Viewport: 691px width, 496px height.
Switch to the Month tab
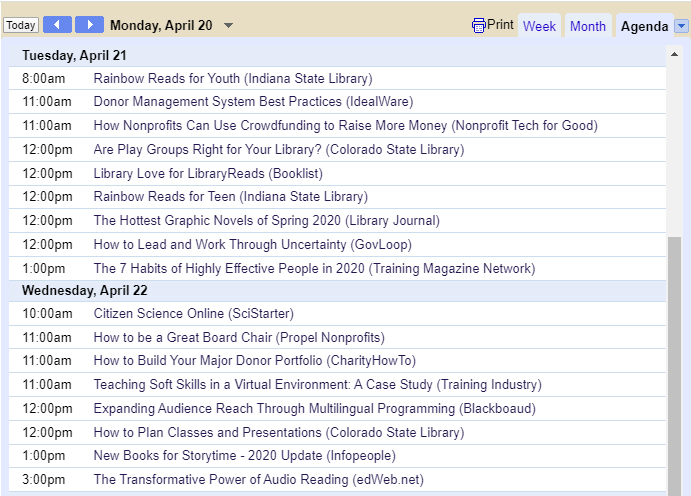(588, 26)
